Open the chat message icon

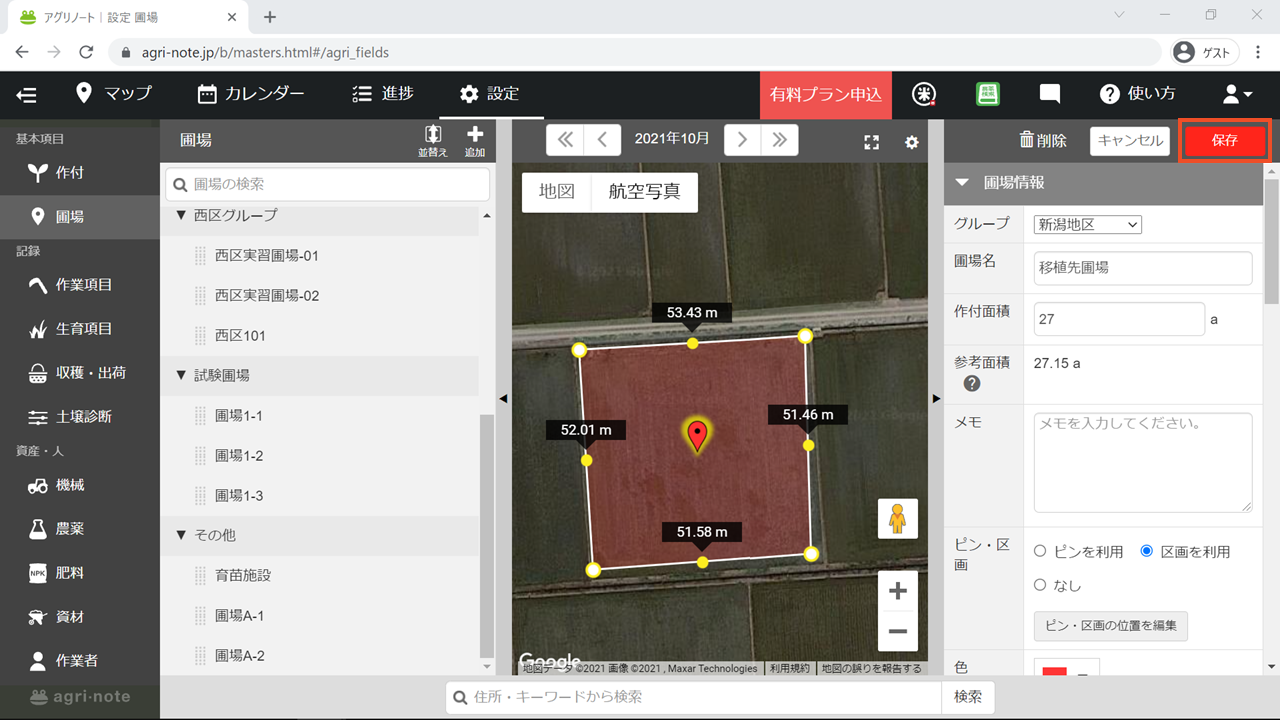[x=1049, y=94]
